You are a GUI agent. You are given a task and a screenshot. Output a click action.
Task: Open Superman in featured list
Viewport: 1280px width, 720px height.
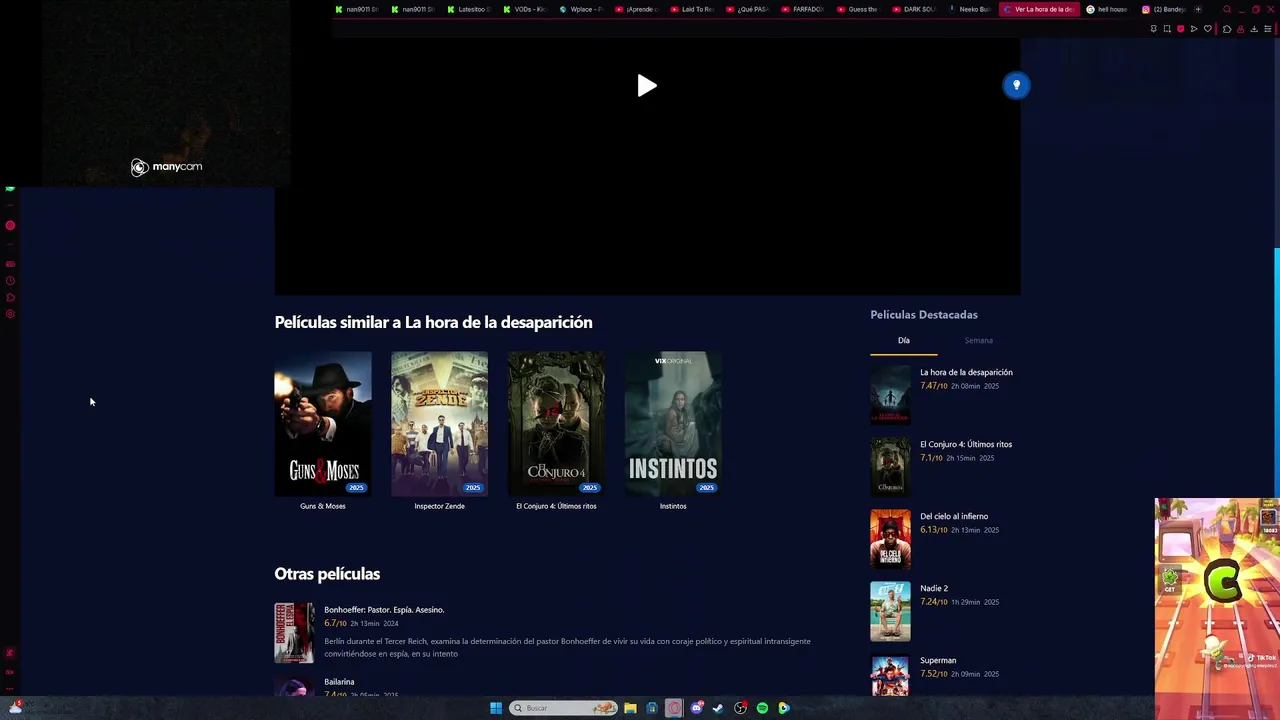point(938,660)
